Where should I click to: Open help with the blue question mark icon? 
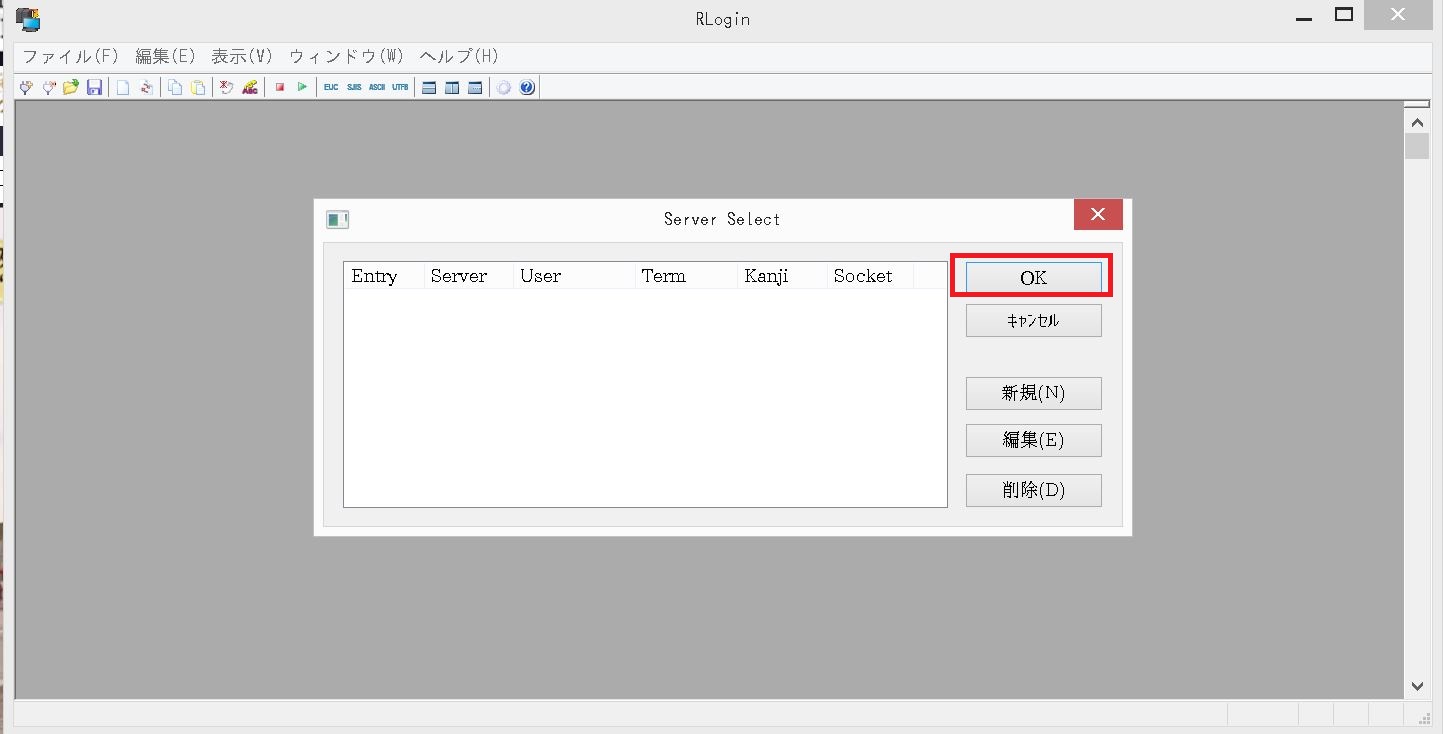click(526, 87)
